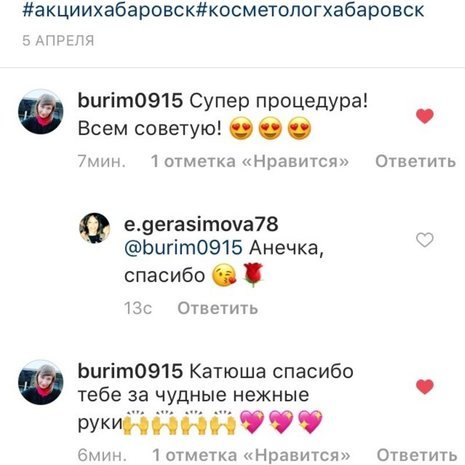The width and height of the screenshot is (465, 465).
Task: Tap the 13с timestamp on the reply
Action: pyautogui.click(x=138, y=308)
